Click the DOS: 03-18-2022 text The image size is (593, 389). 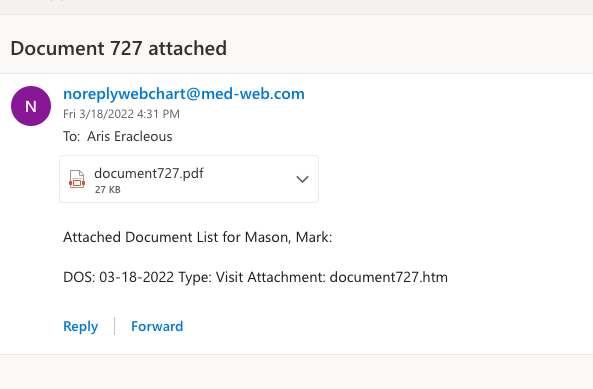pos(118,277)
